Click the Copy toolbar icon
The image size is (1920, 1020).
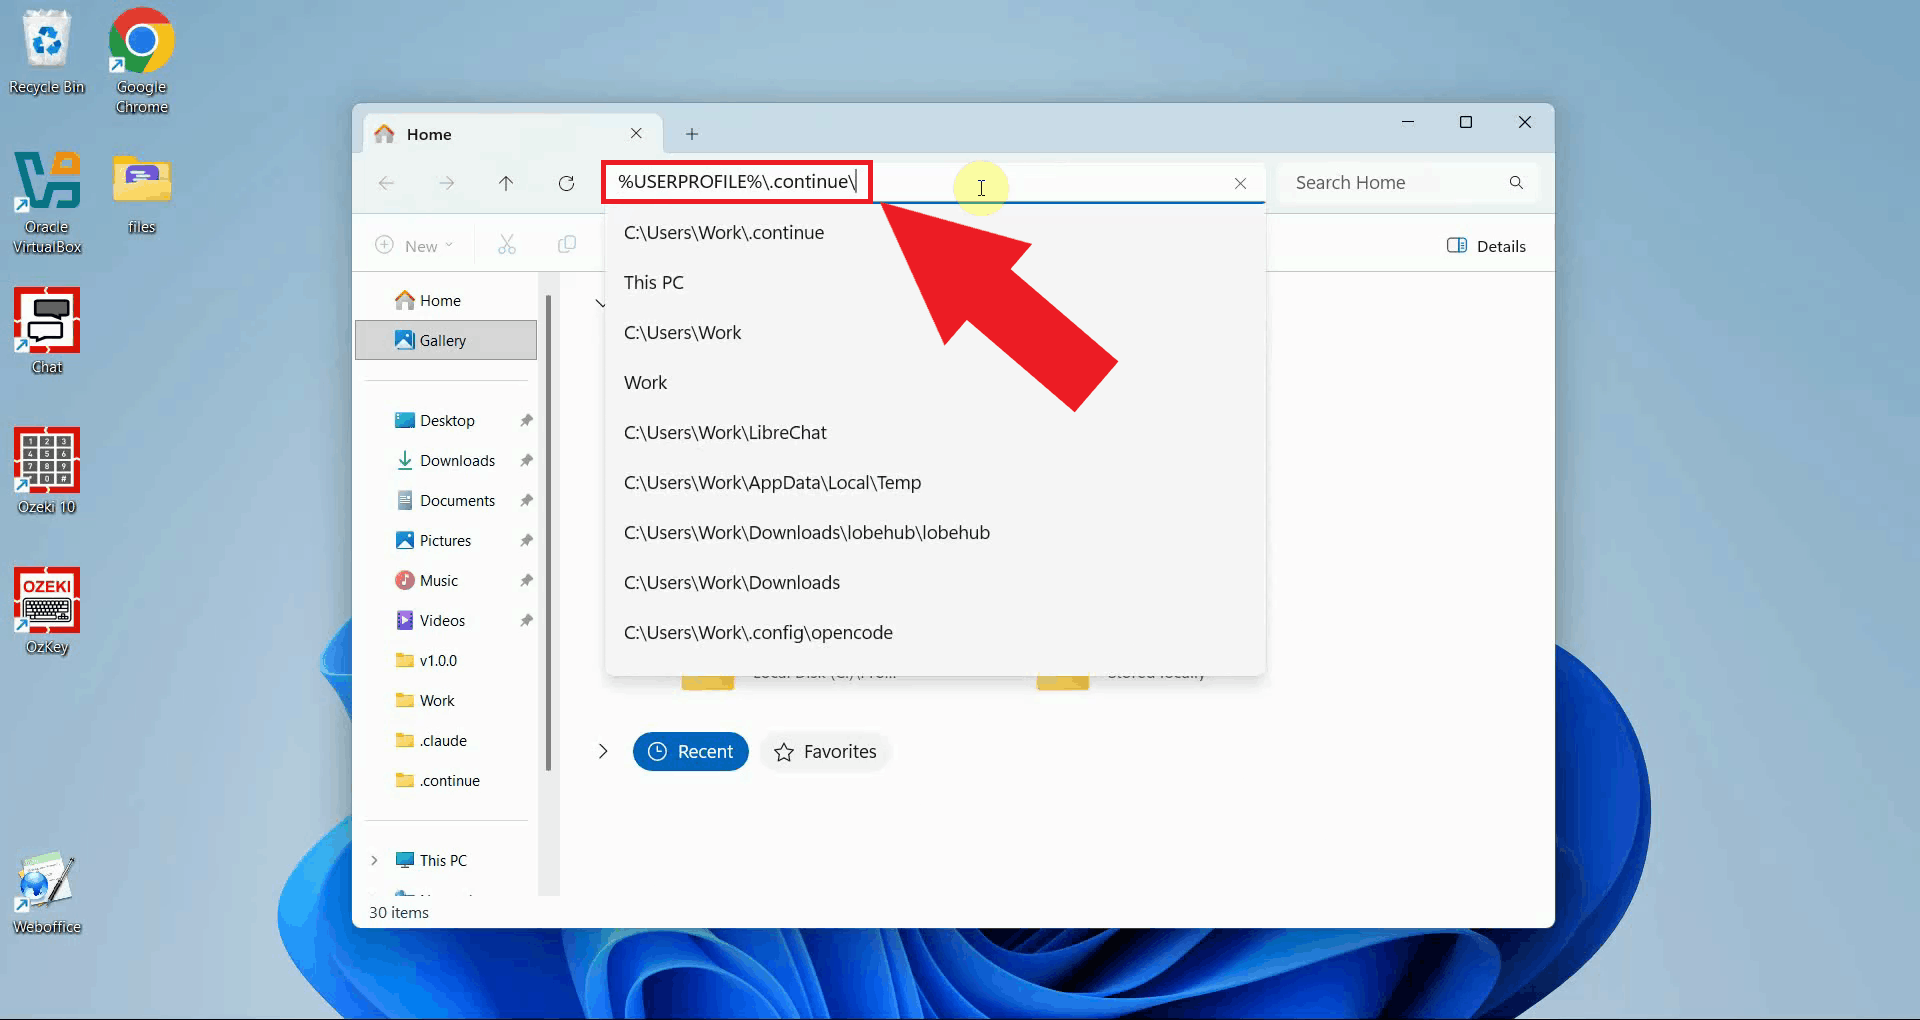pos(567,245)
